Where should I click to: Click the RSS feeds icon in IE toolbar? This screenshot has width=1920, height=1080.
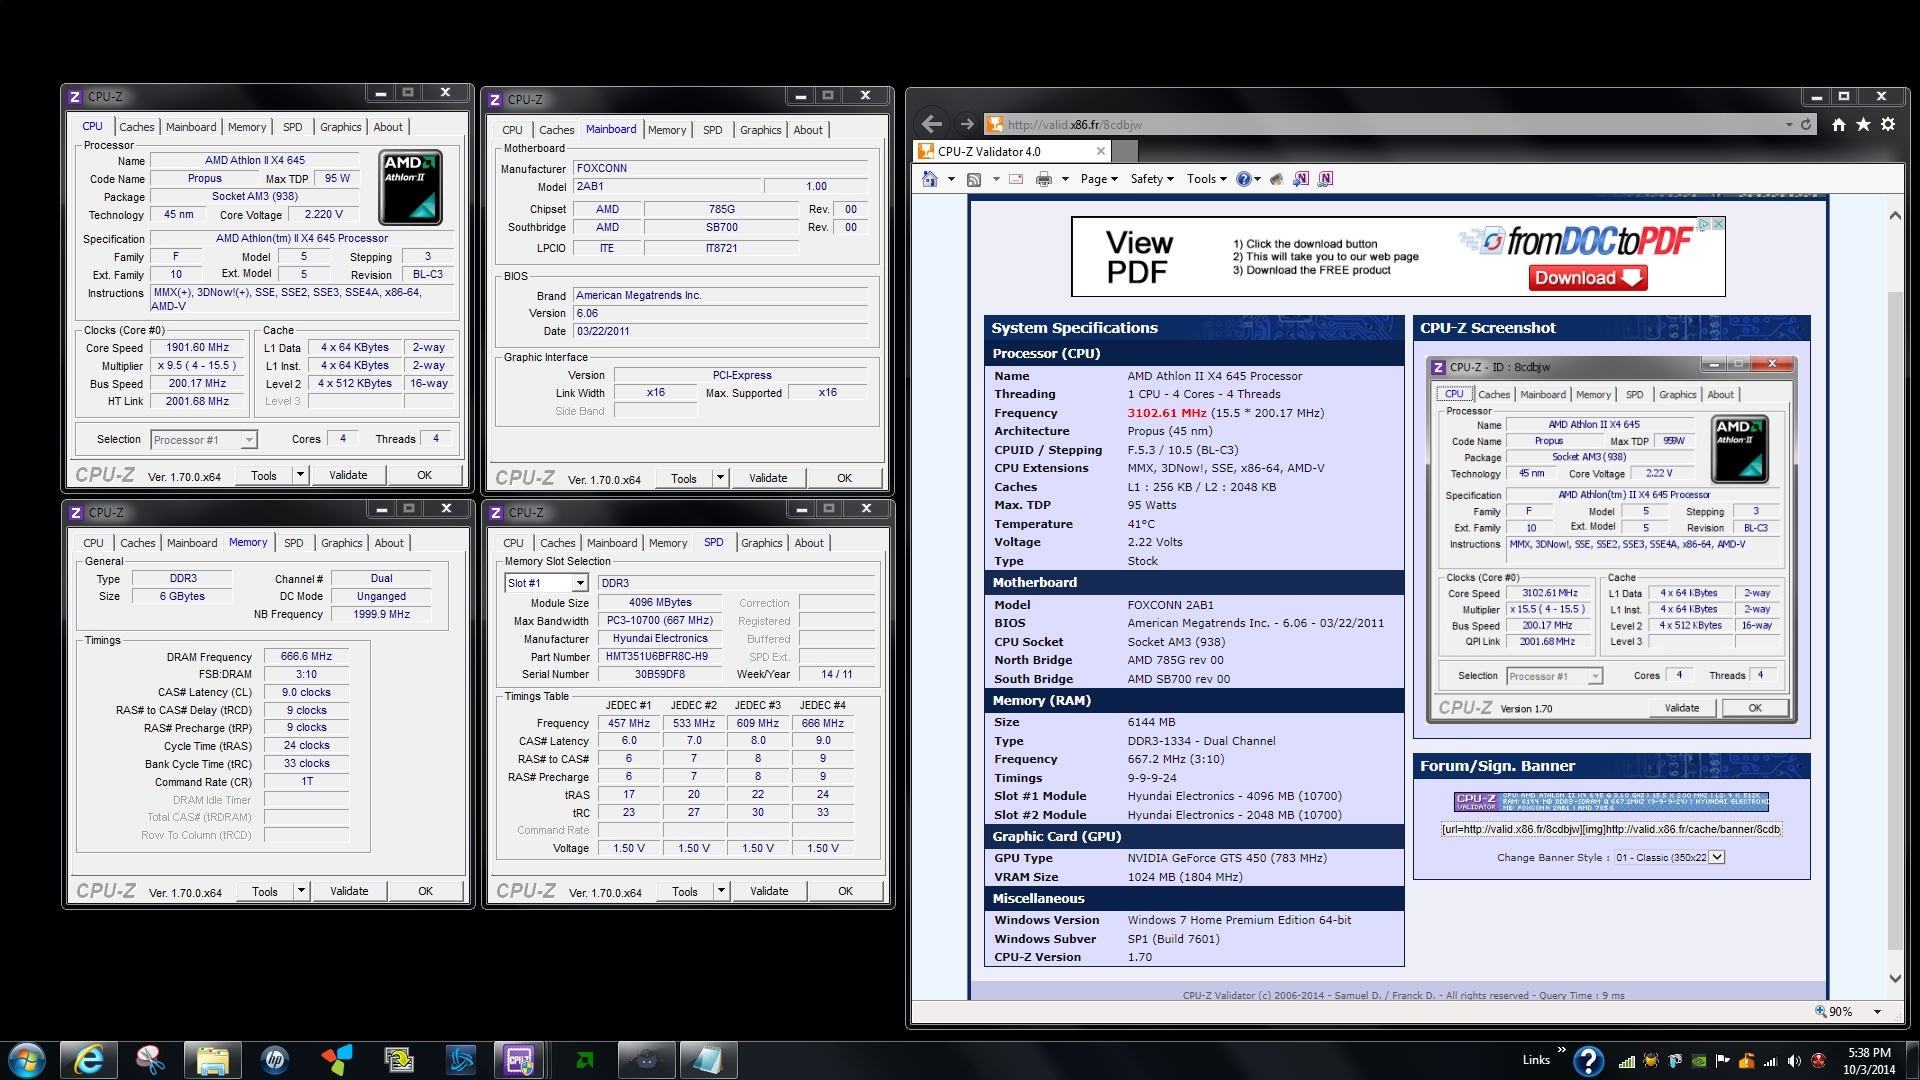pos(974,179)
